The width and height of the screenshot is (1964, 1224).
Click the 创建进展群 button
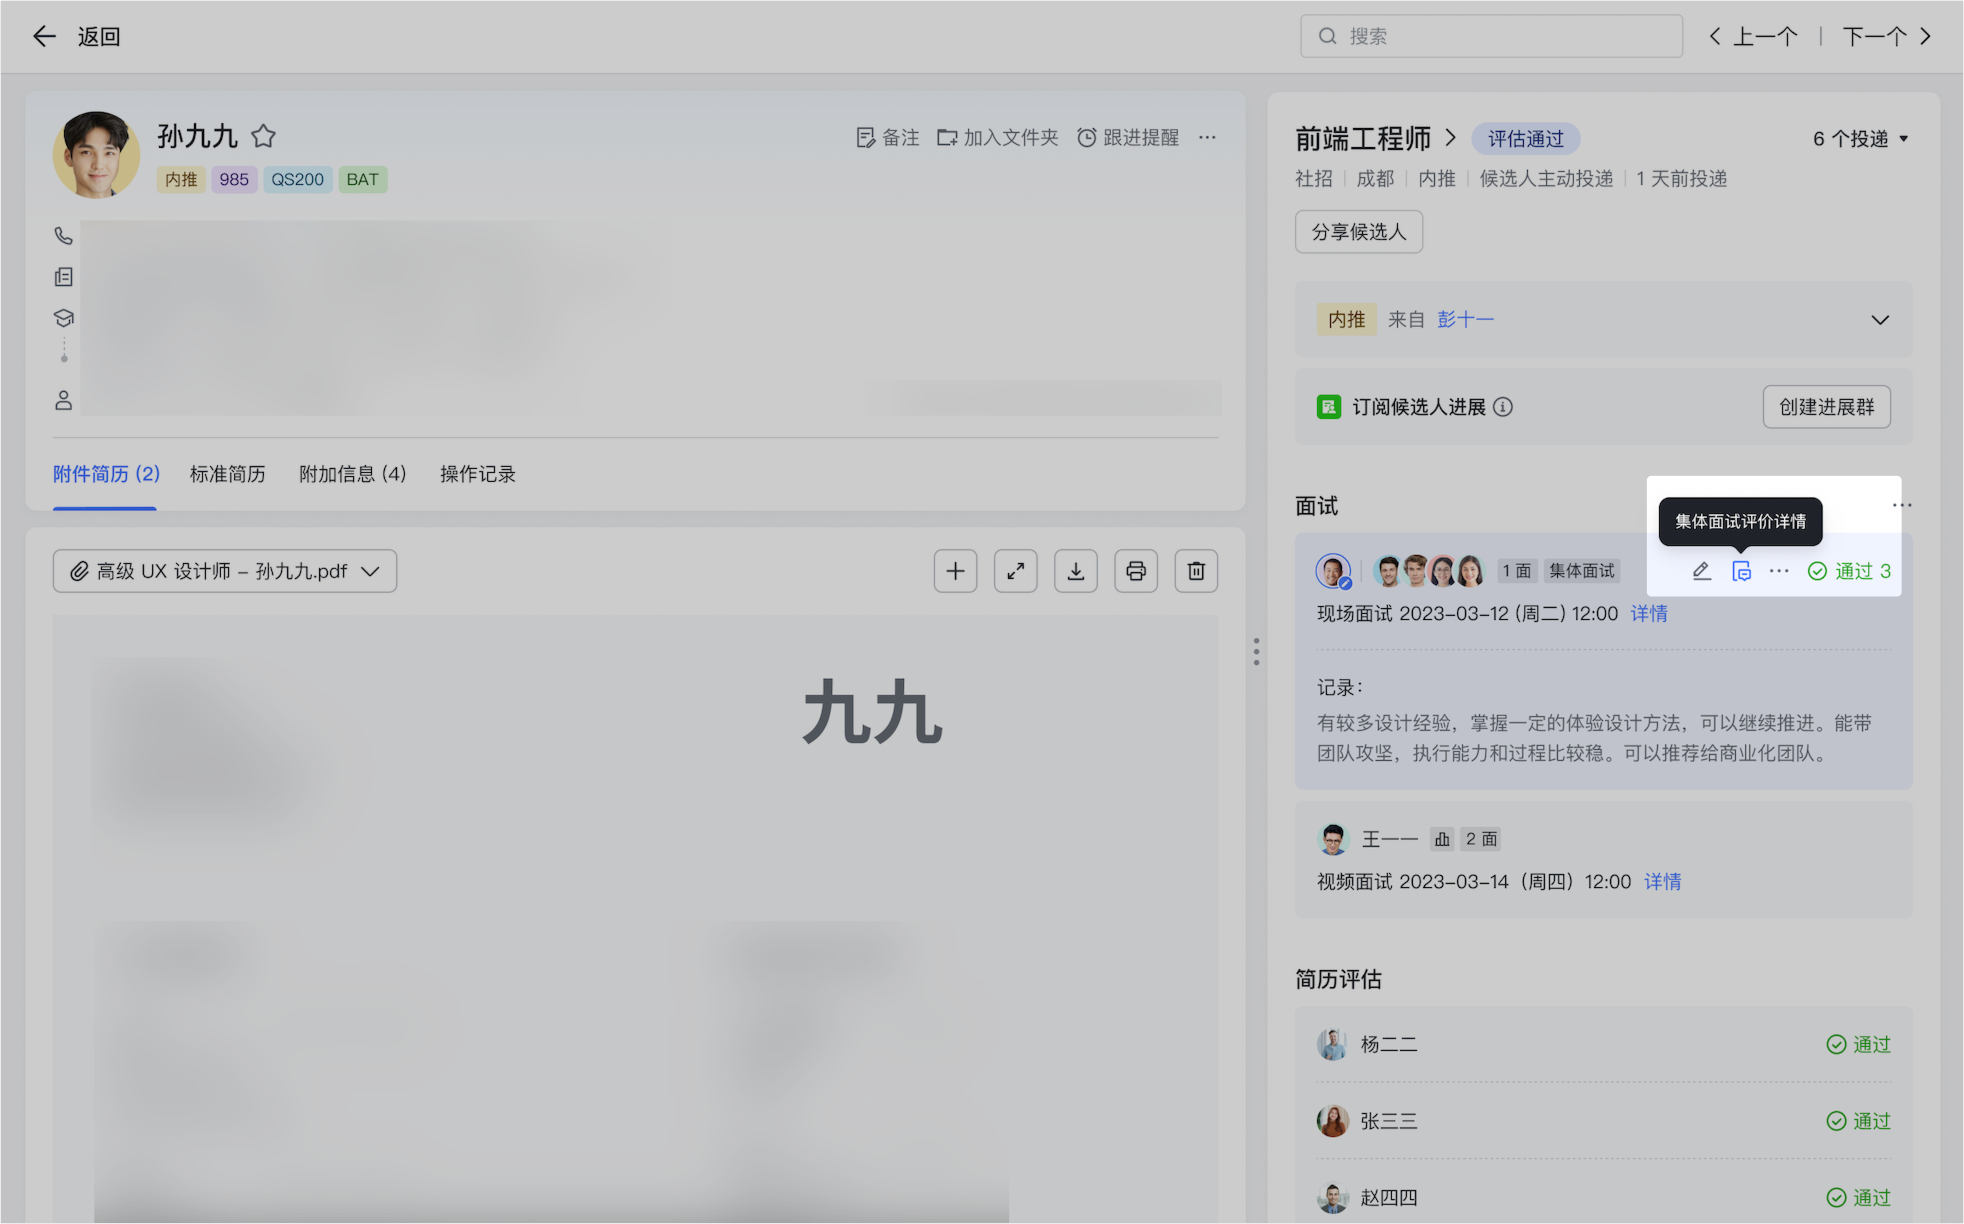point(1826,407)
